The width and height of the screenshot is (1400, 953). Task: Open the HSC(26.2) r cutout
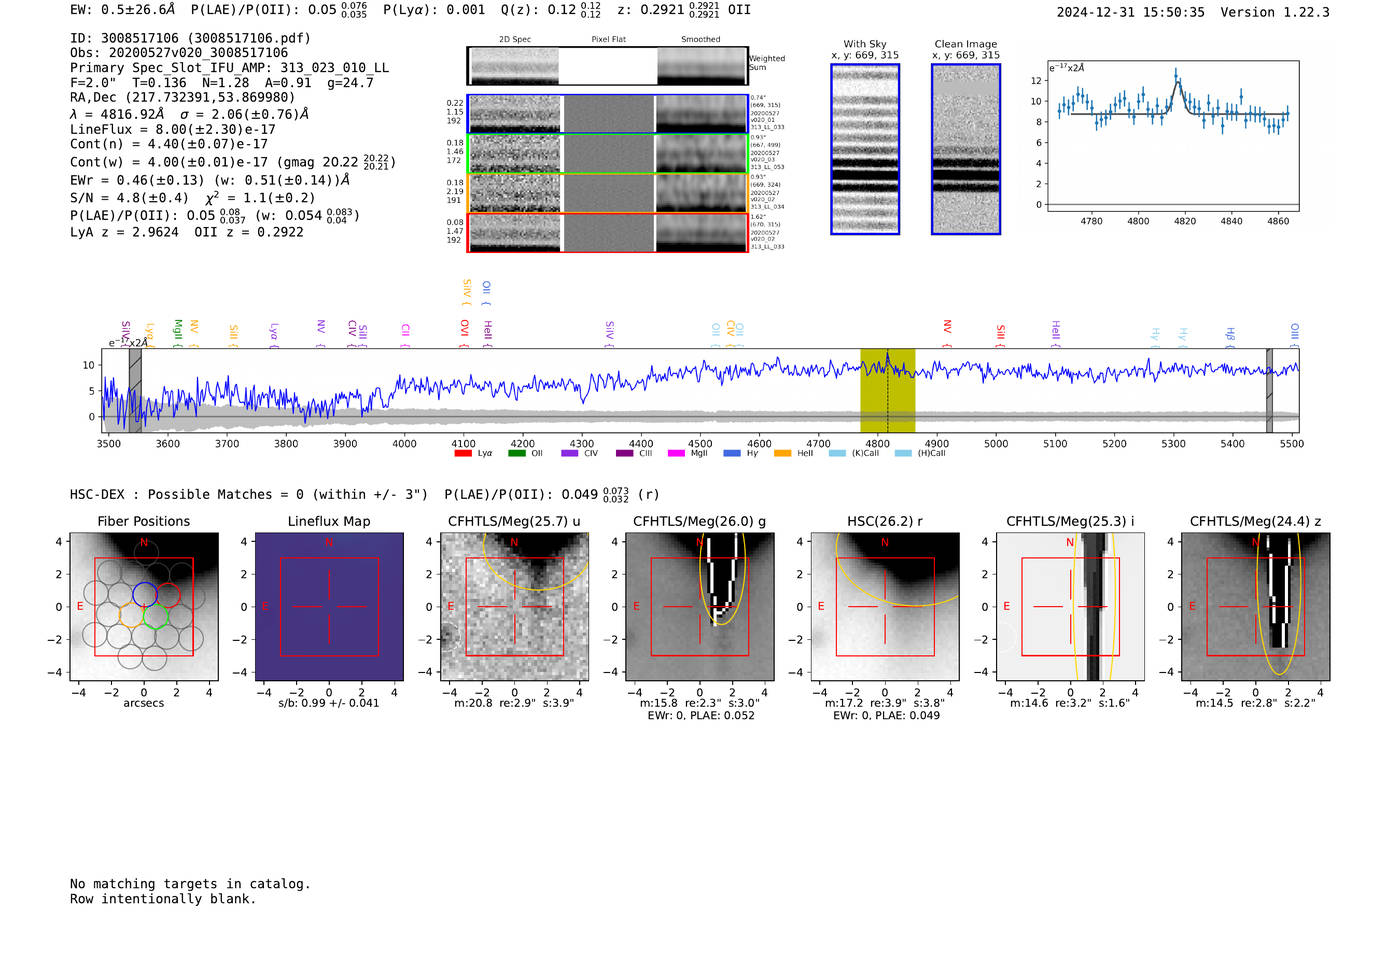(885, 606)
